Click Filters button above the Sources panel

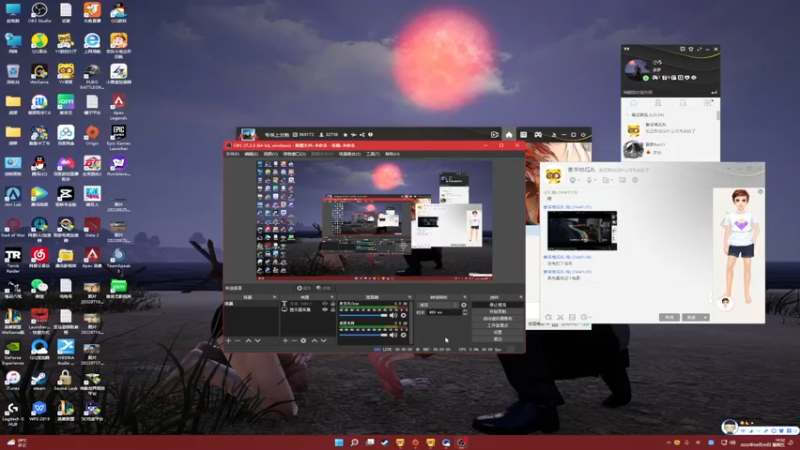(323, 288)
